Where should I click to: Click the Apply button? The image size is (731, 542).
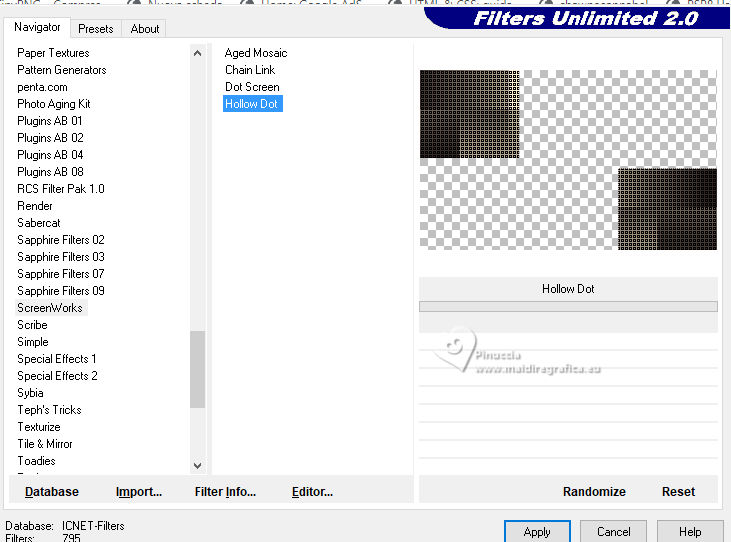[537, 532]
